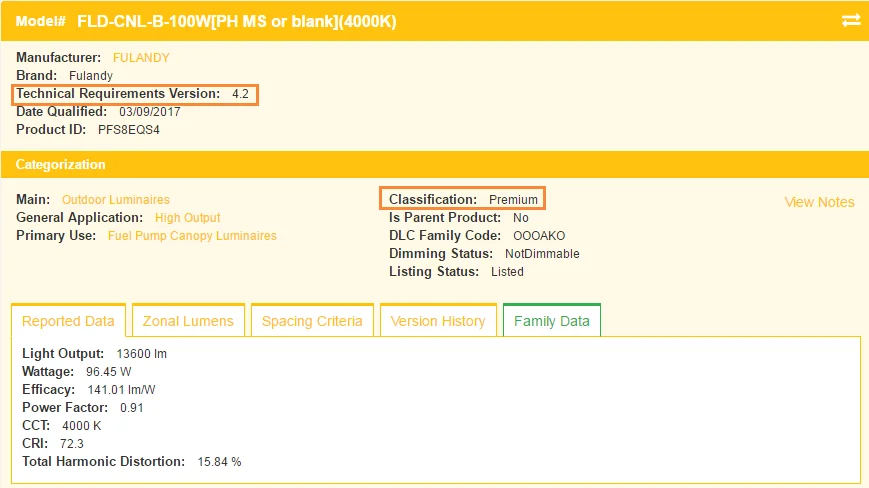Click the Light Output 13600 lm value
This screenshot has width=869, height=488.
tap(141, 354)
